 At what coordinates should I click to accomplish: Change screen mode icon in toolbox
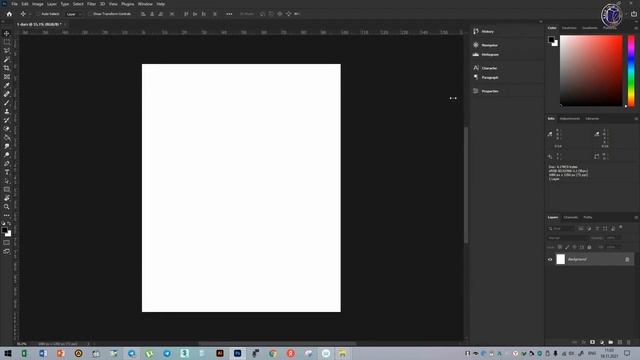7,251
